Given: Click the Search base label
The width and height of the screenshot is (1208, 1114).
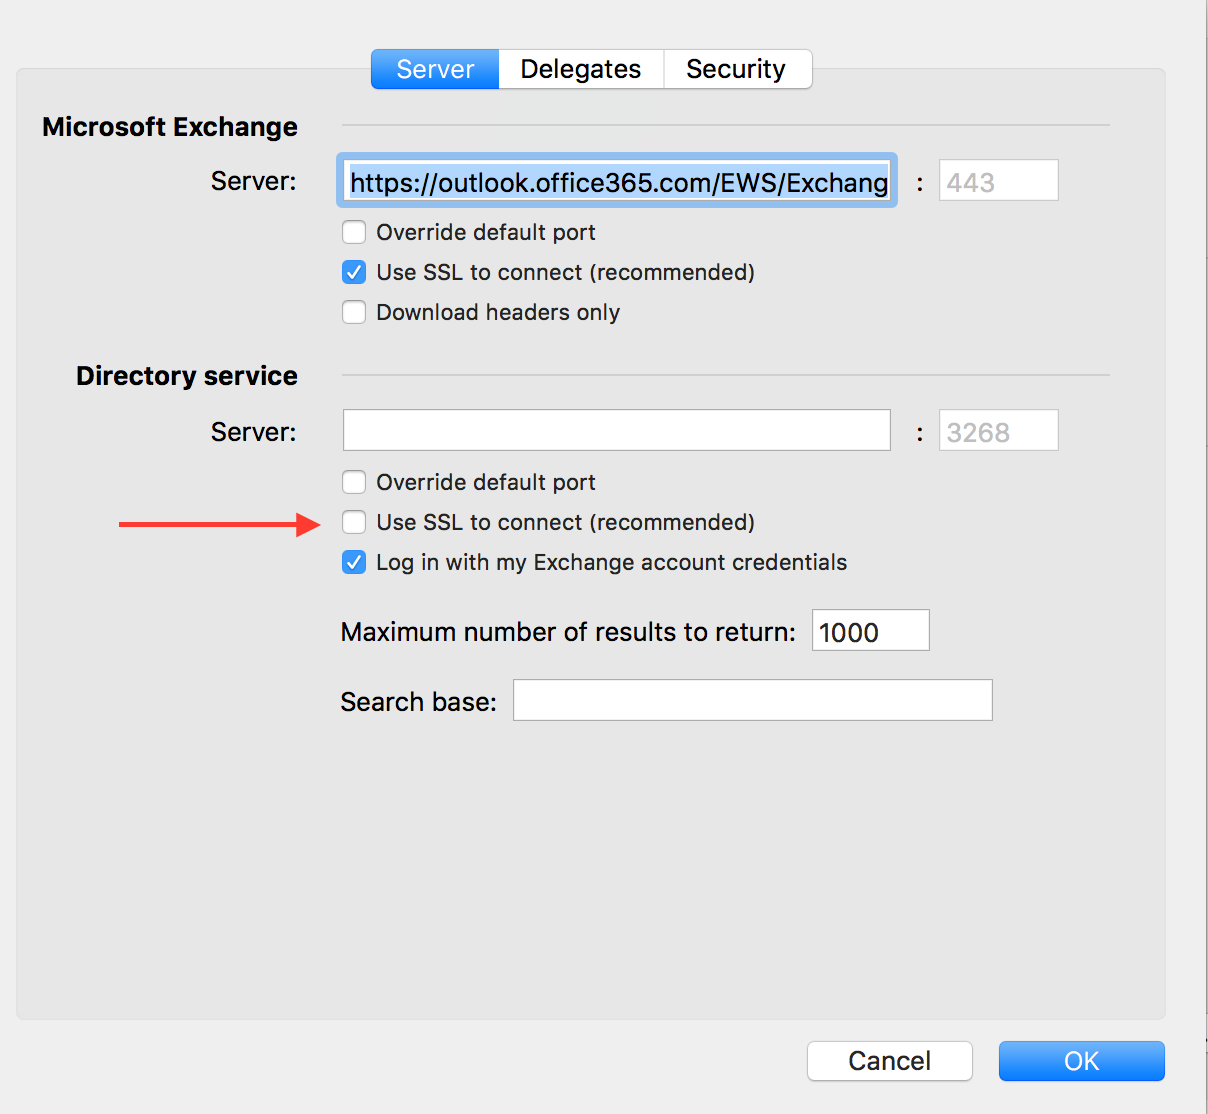Looking at the screenshot, I should (x=418, y=702).
